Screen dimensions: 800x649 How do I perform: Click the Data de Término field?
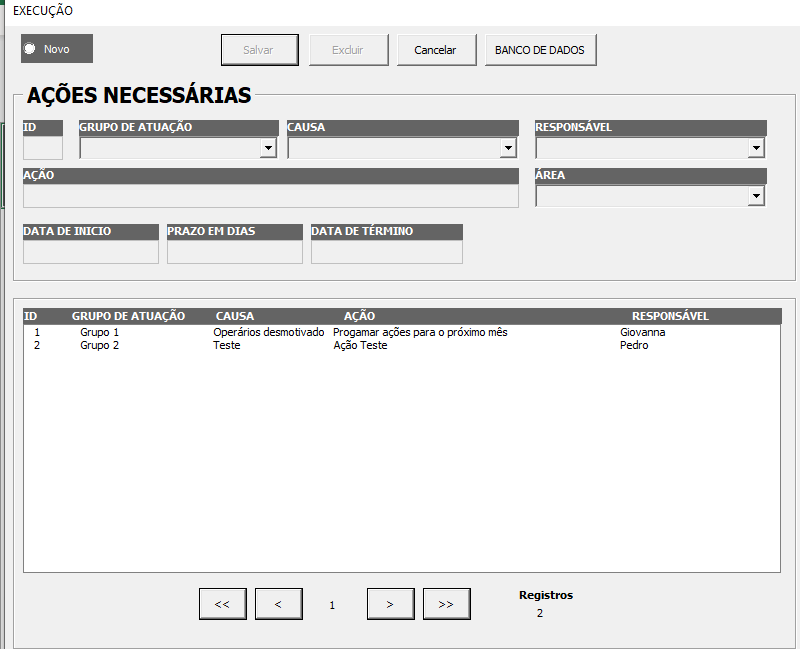[387, 252]
